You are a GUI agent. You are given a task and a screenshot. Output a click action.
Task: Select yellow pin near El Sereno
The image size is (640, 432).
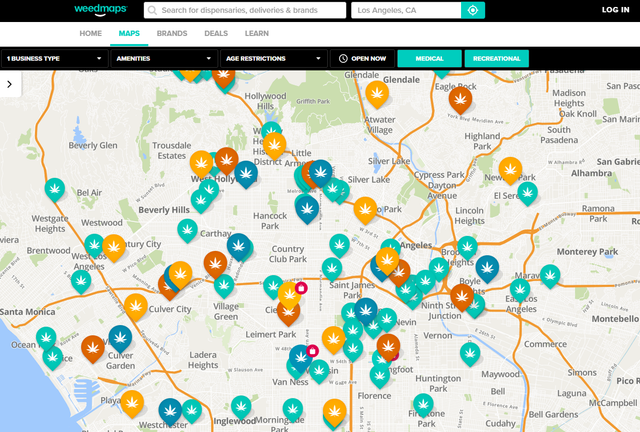coord(510,169)
